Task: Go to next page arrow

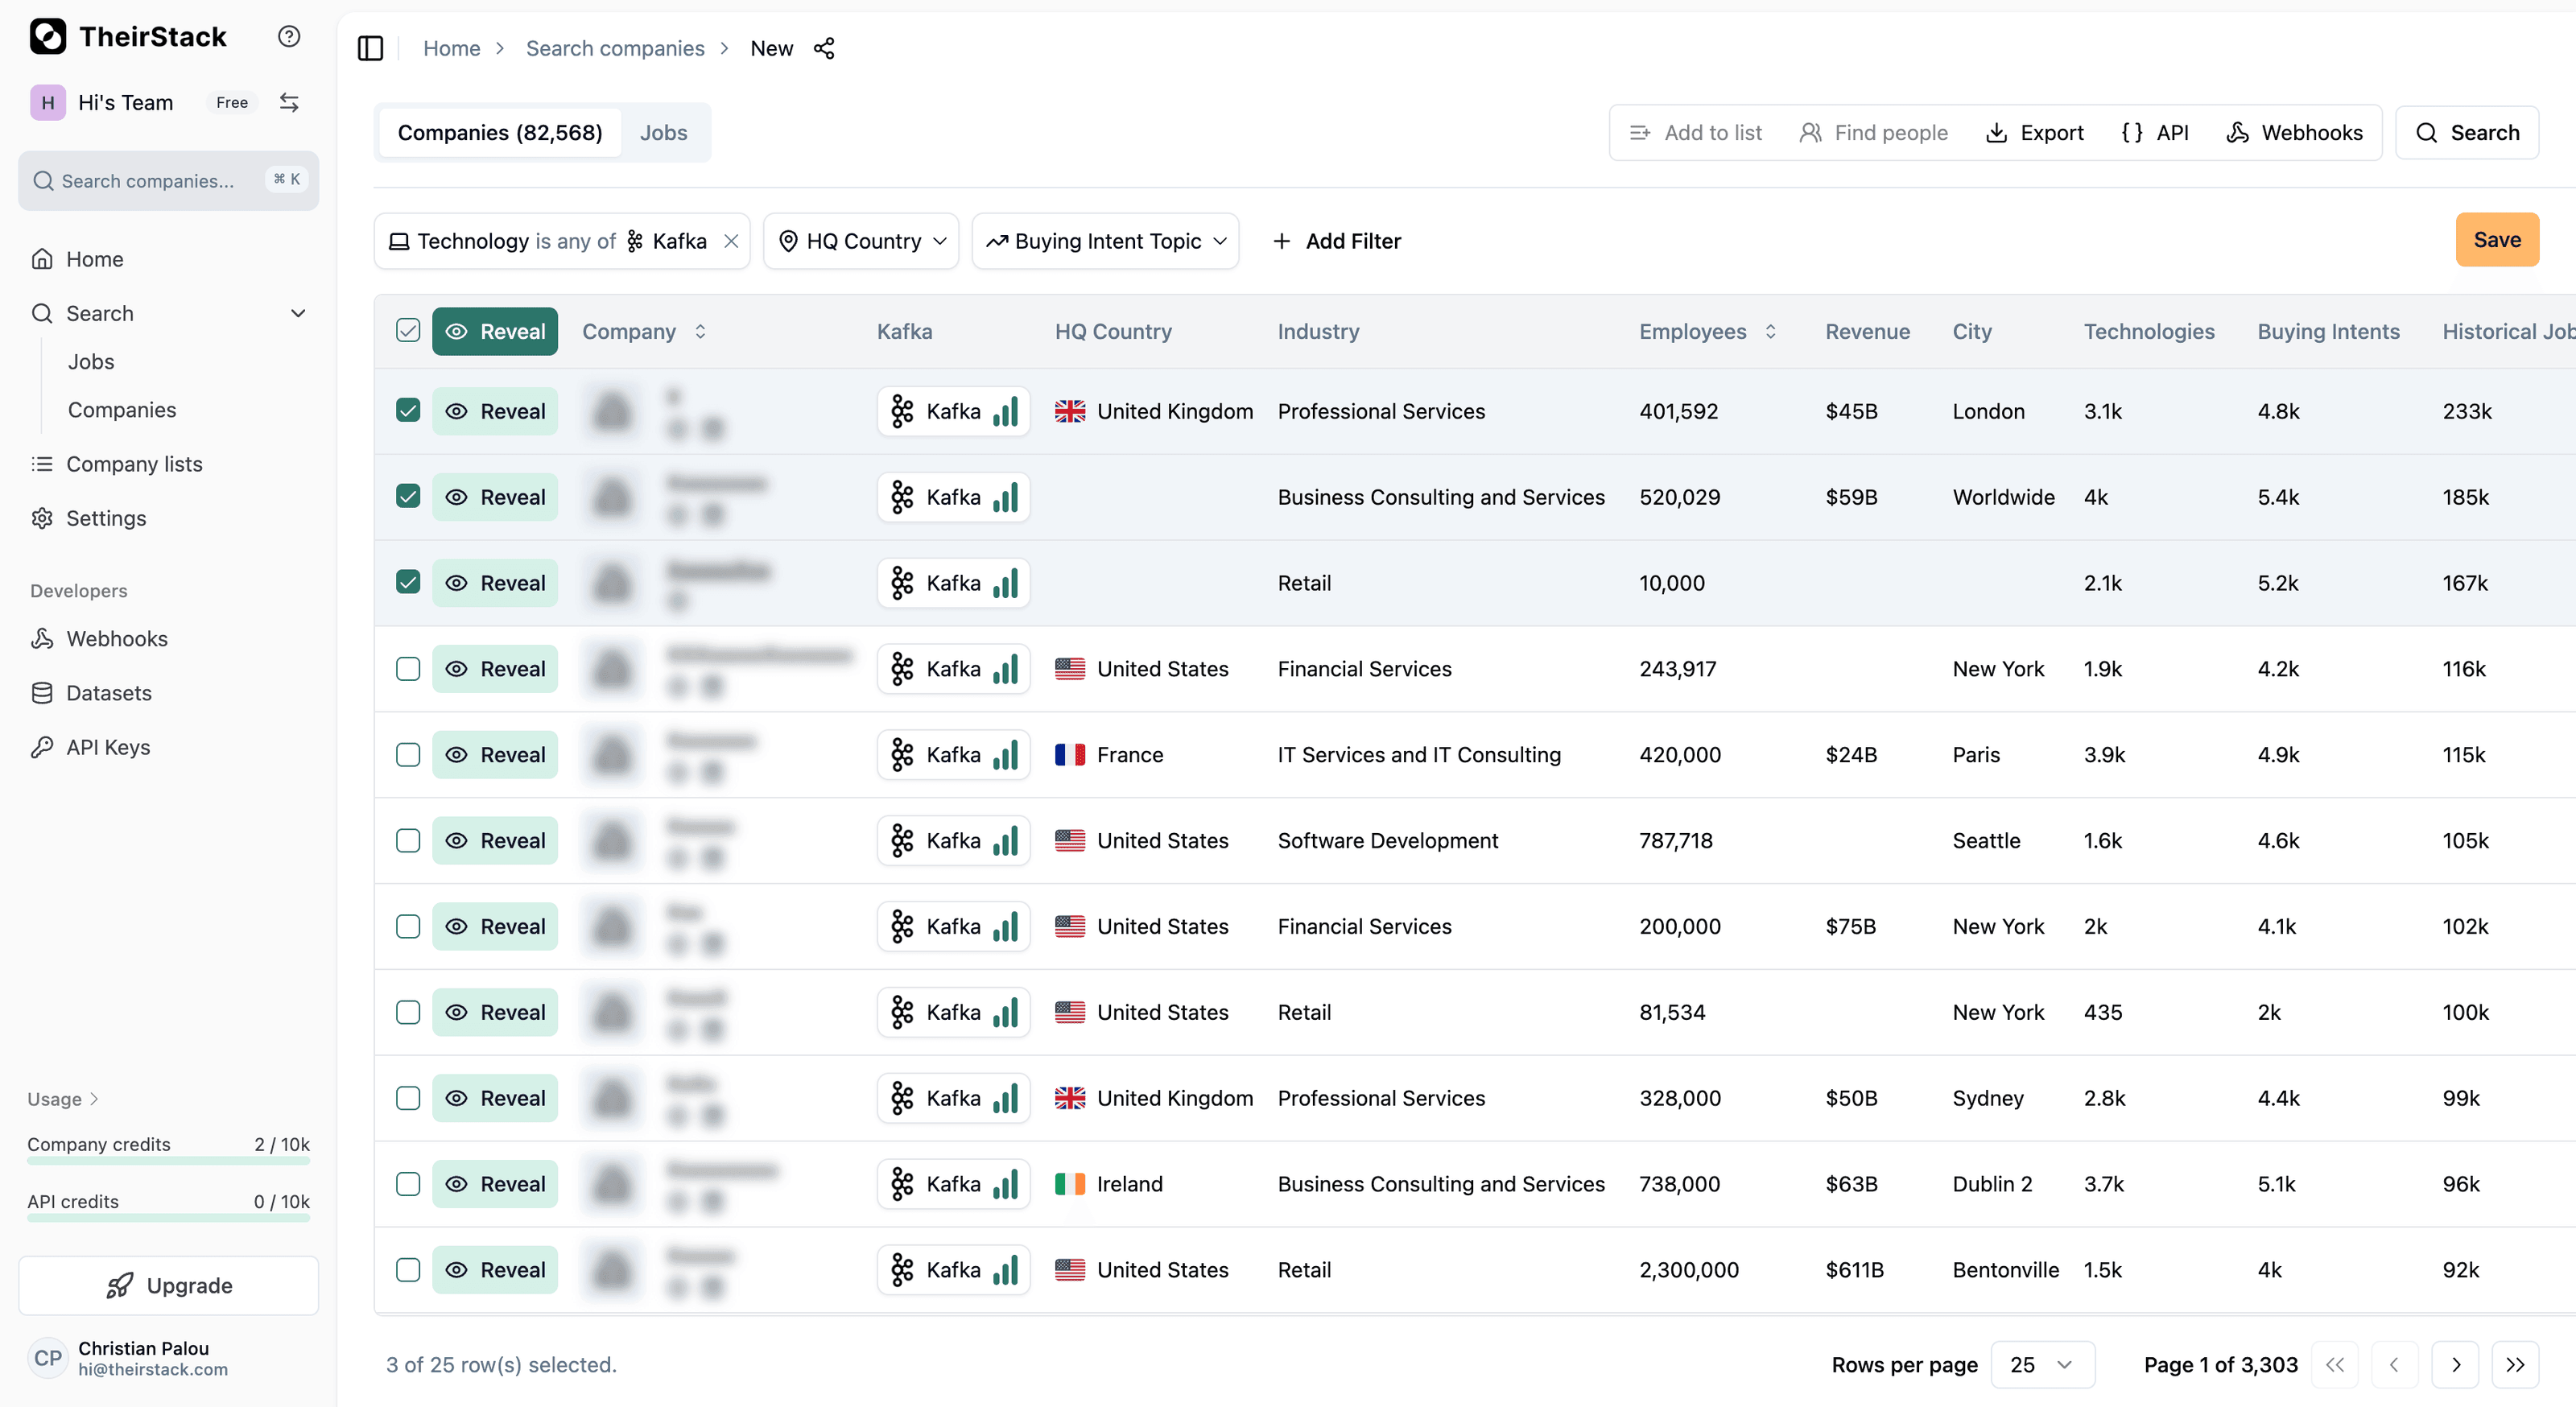Action: pyautogui.click(x=2455, y=1364)
